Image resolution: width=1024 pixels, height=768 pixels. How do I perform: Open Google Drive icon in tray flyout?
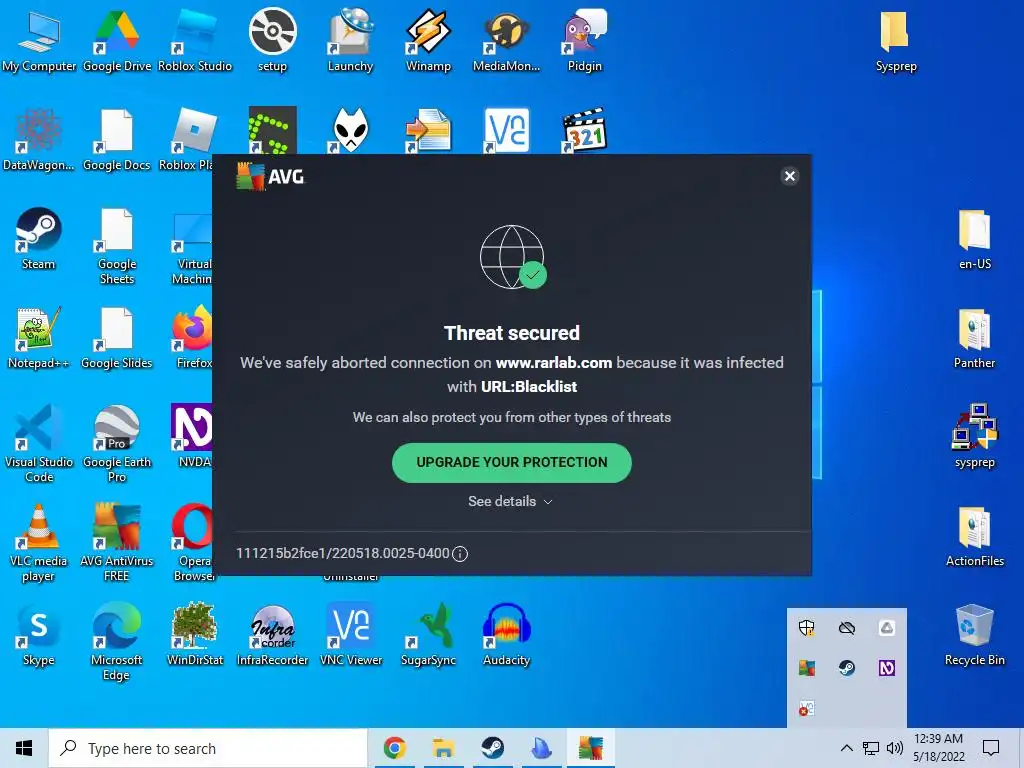pos(887,628)
